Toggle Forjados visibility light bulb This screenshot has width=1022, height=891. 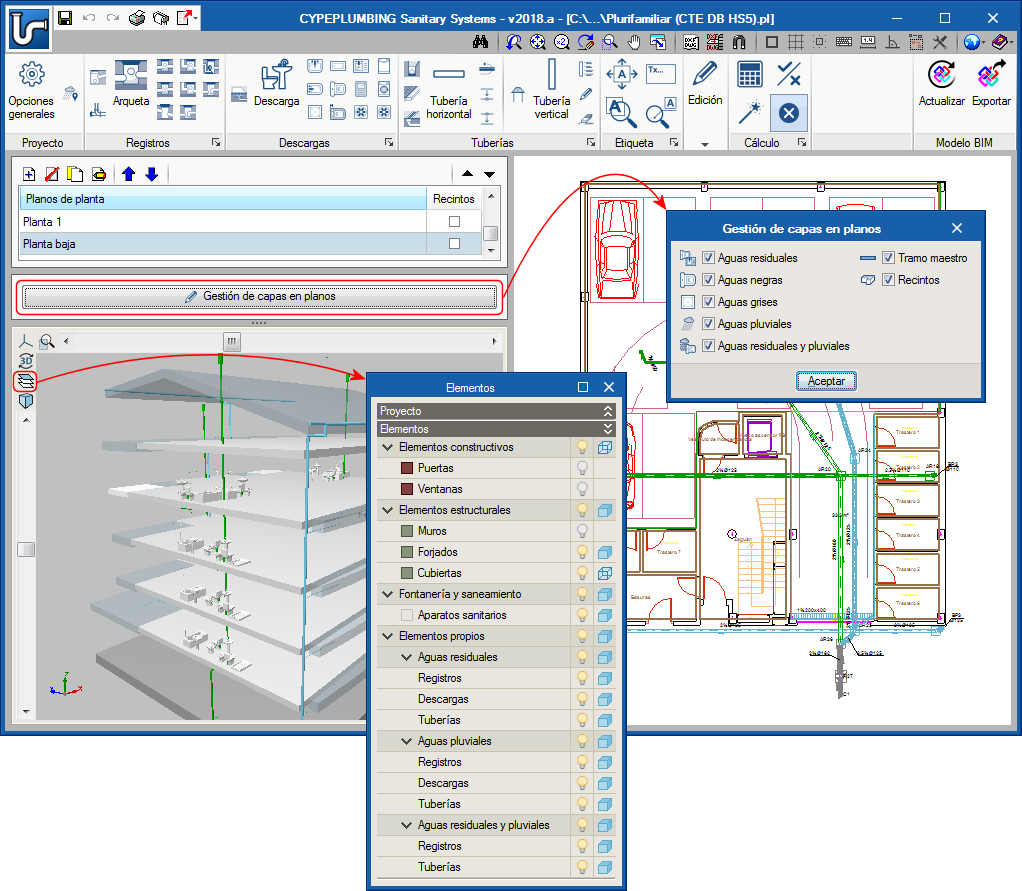point(582,552)
